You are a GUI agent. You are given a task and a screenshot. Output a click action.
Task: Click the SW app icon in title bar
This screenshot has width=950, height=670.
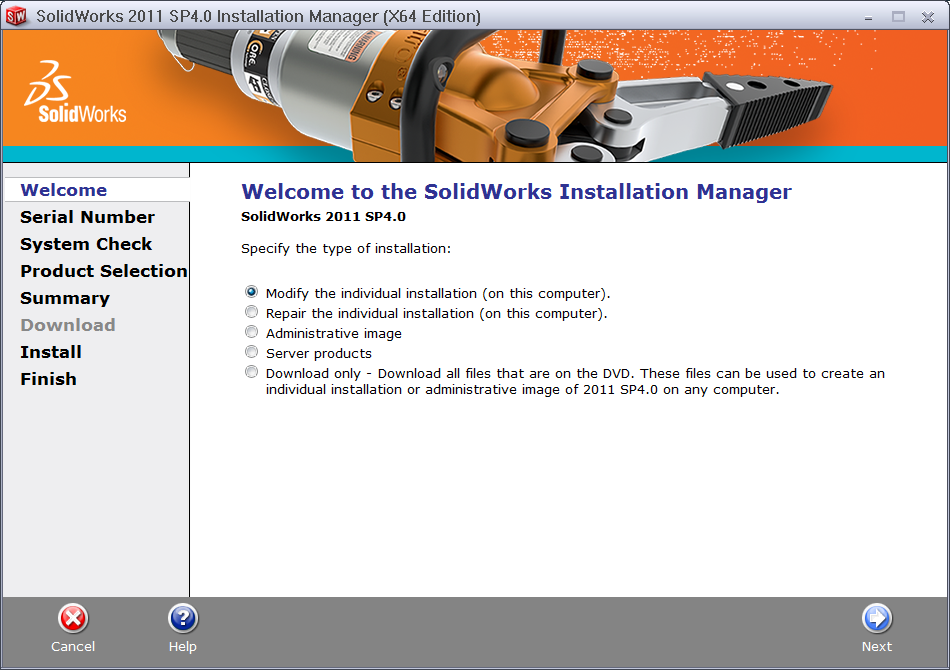pos(16,16)
